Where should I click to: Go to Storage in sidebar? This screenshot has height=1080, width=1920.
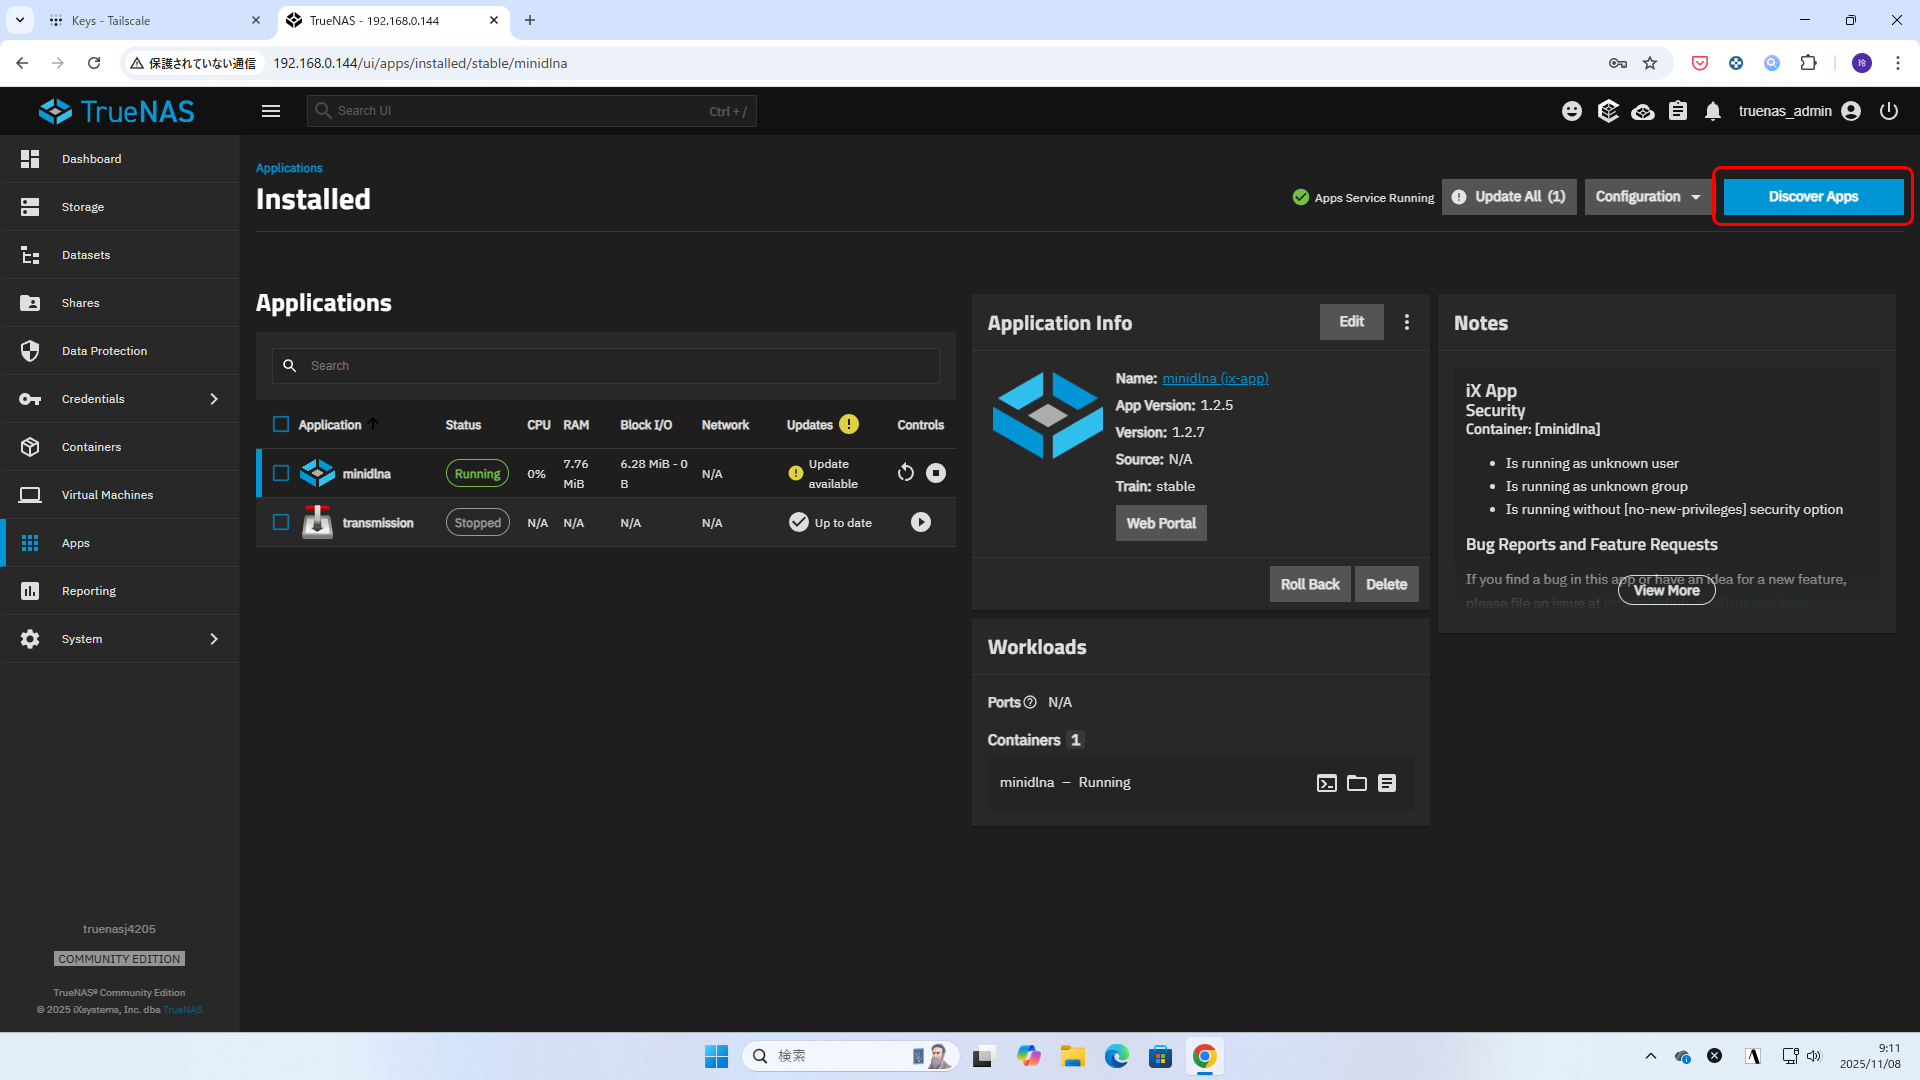tap(83, 207)
